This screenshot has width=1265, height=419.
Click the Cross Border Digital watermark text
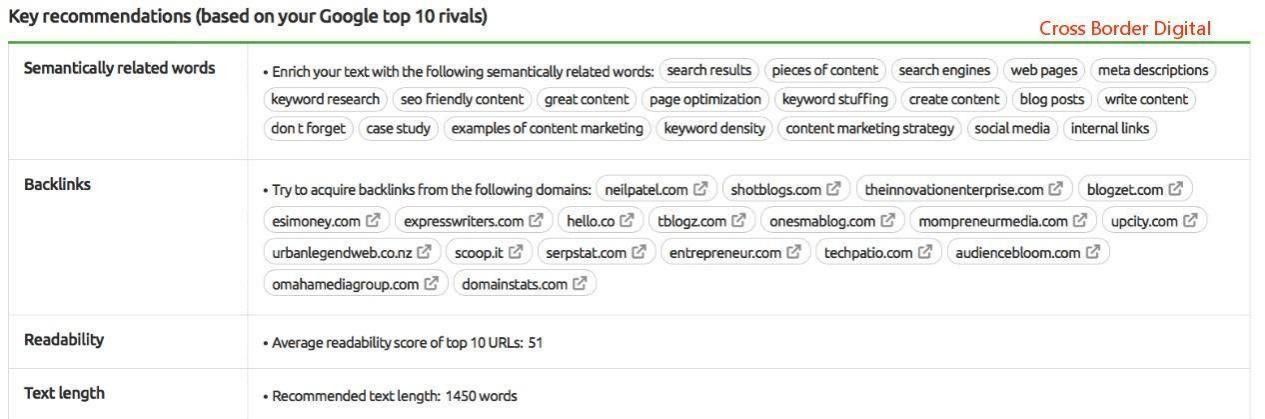[1124, 28]
